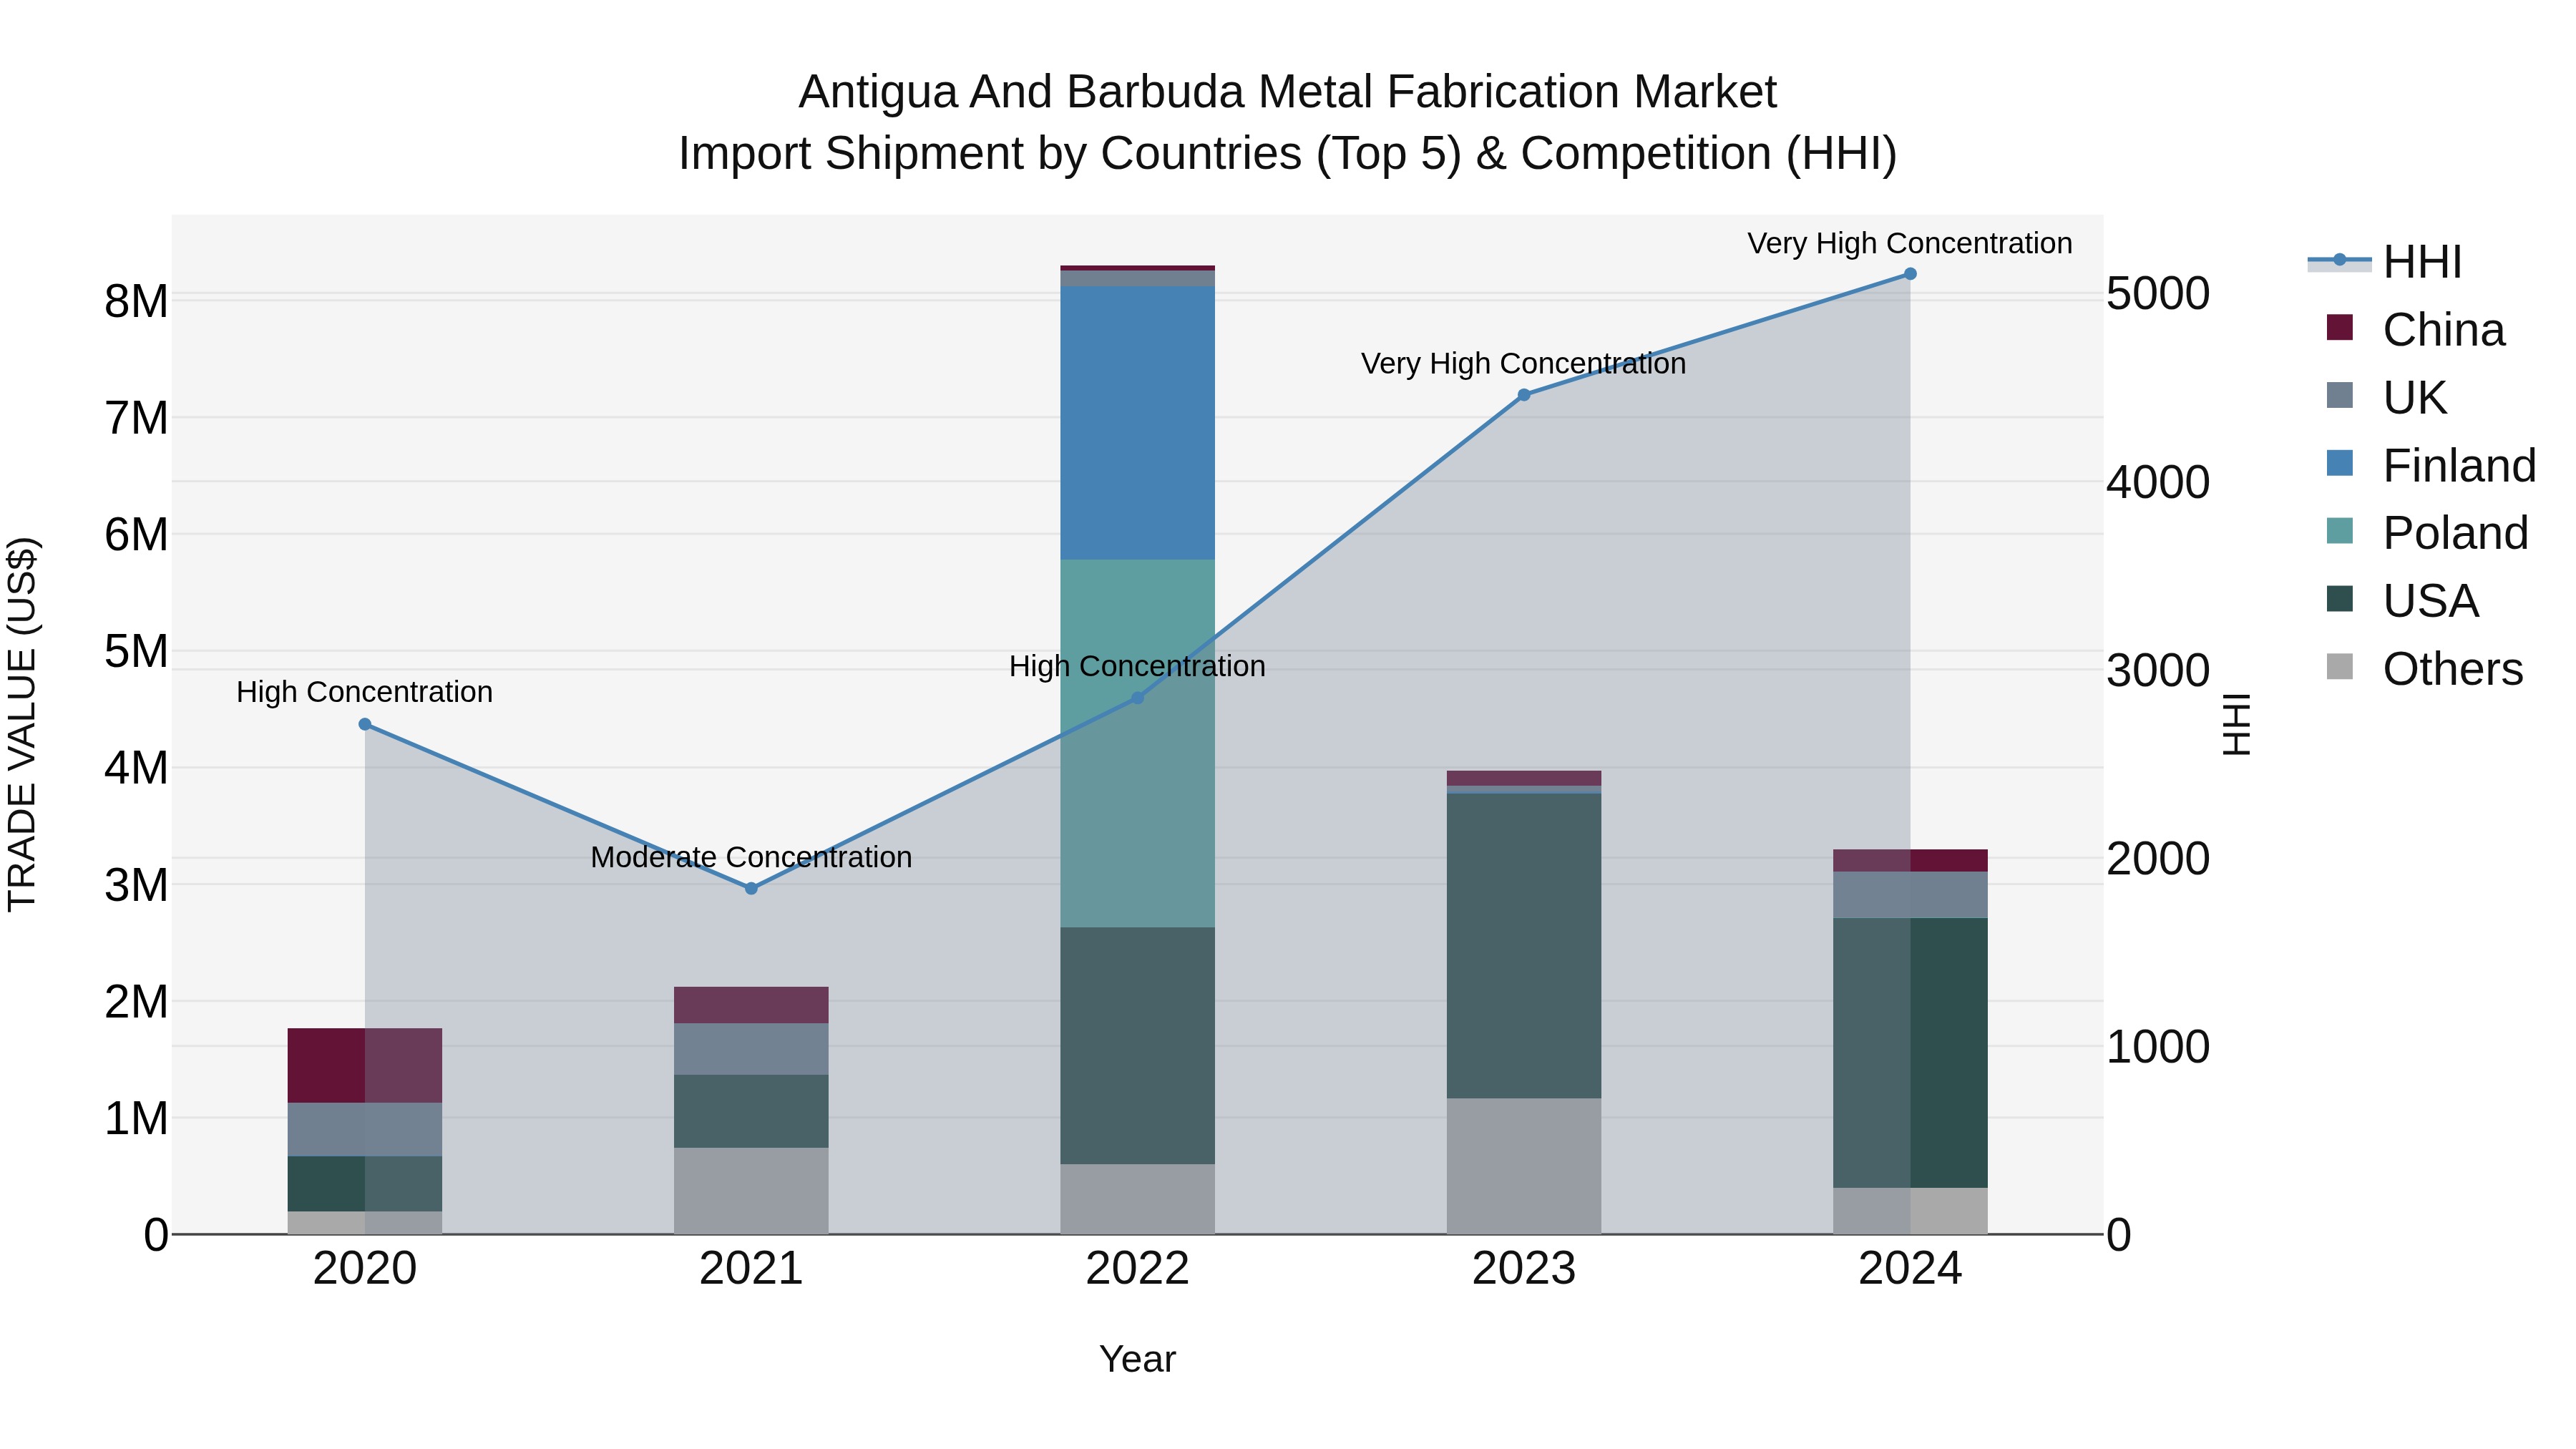This screenshot has width=2576, height=1449.
Task: Click the China segment of 2023 bar
Action: pos(1524,779)
